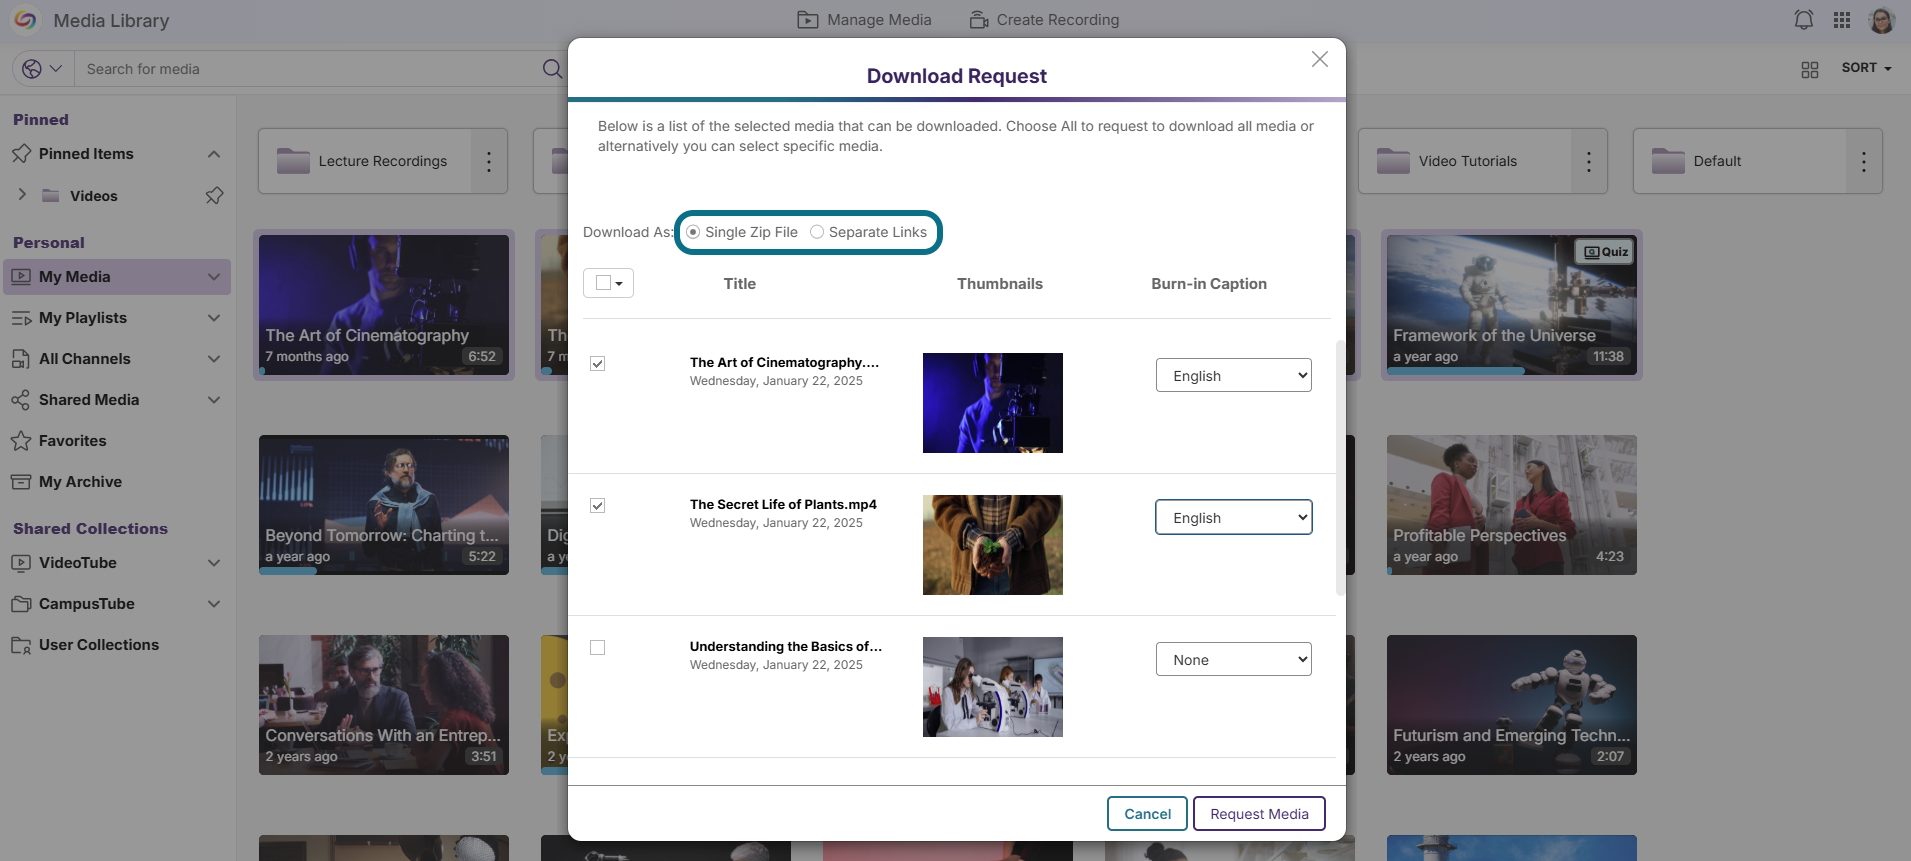Toggle the select-all checkbox dropdown

pyautogui.click(x=608, y=283)
